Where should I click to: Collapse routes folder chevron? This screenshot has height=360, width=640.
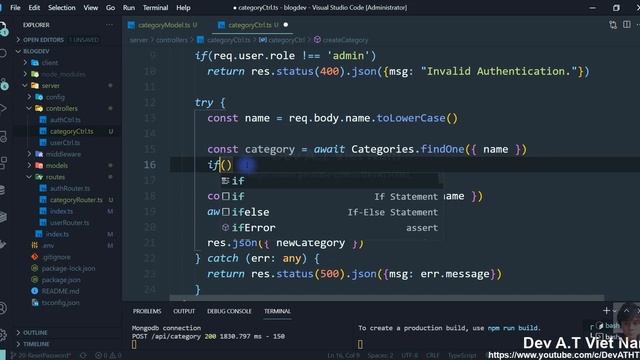29,177
